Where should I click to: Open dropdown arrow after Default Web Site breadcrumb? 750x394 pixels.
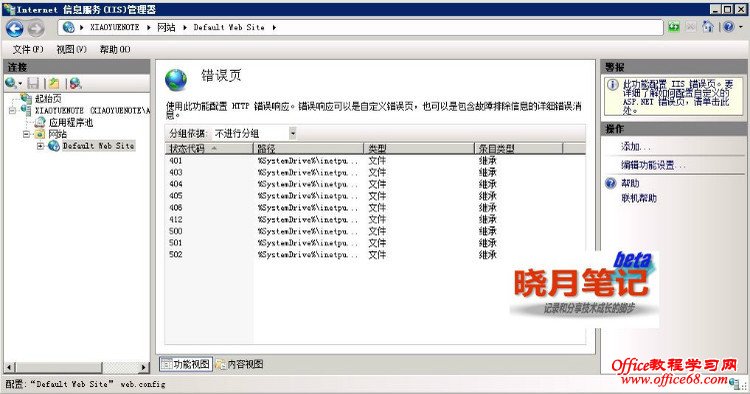coord(274,28)
